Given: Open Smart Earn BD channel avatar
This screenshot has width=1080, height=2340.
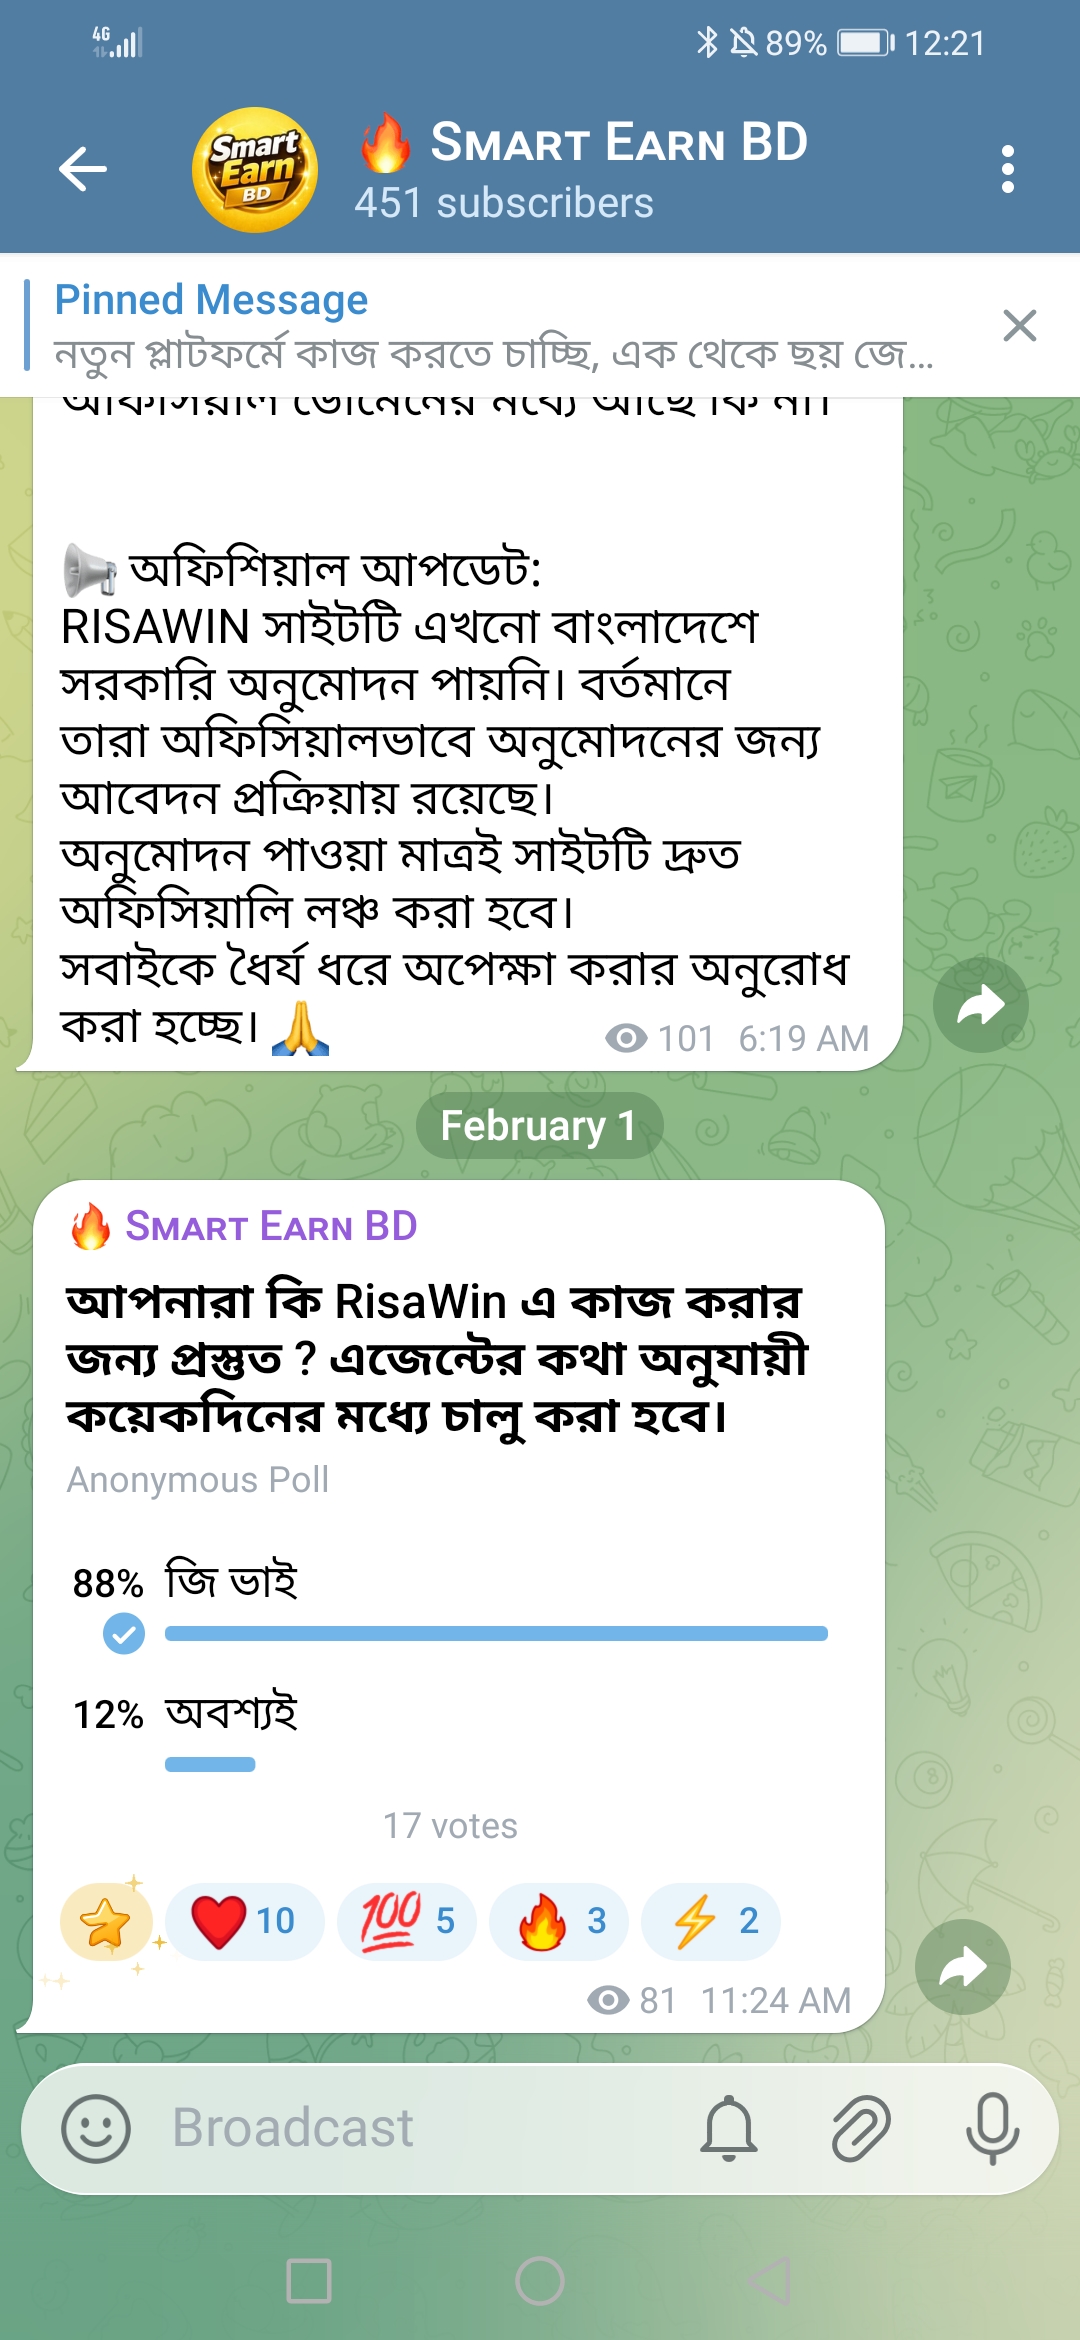Looking at the screenshot, I should pyautogui.click(x=255, y=169).
